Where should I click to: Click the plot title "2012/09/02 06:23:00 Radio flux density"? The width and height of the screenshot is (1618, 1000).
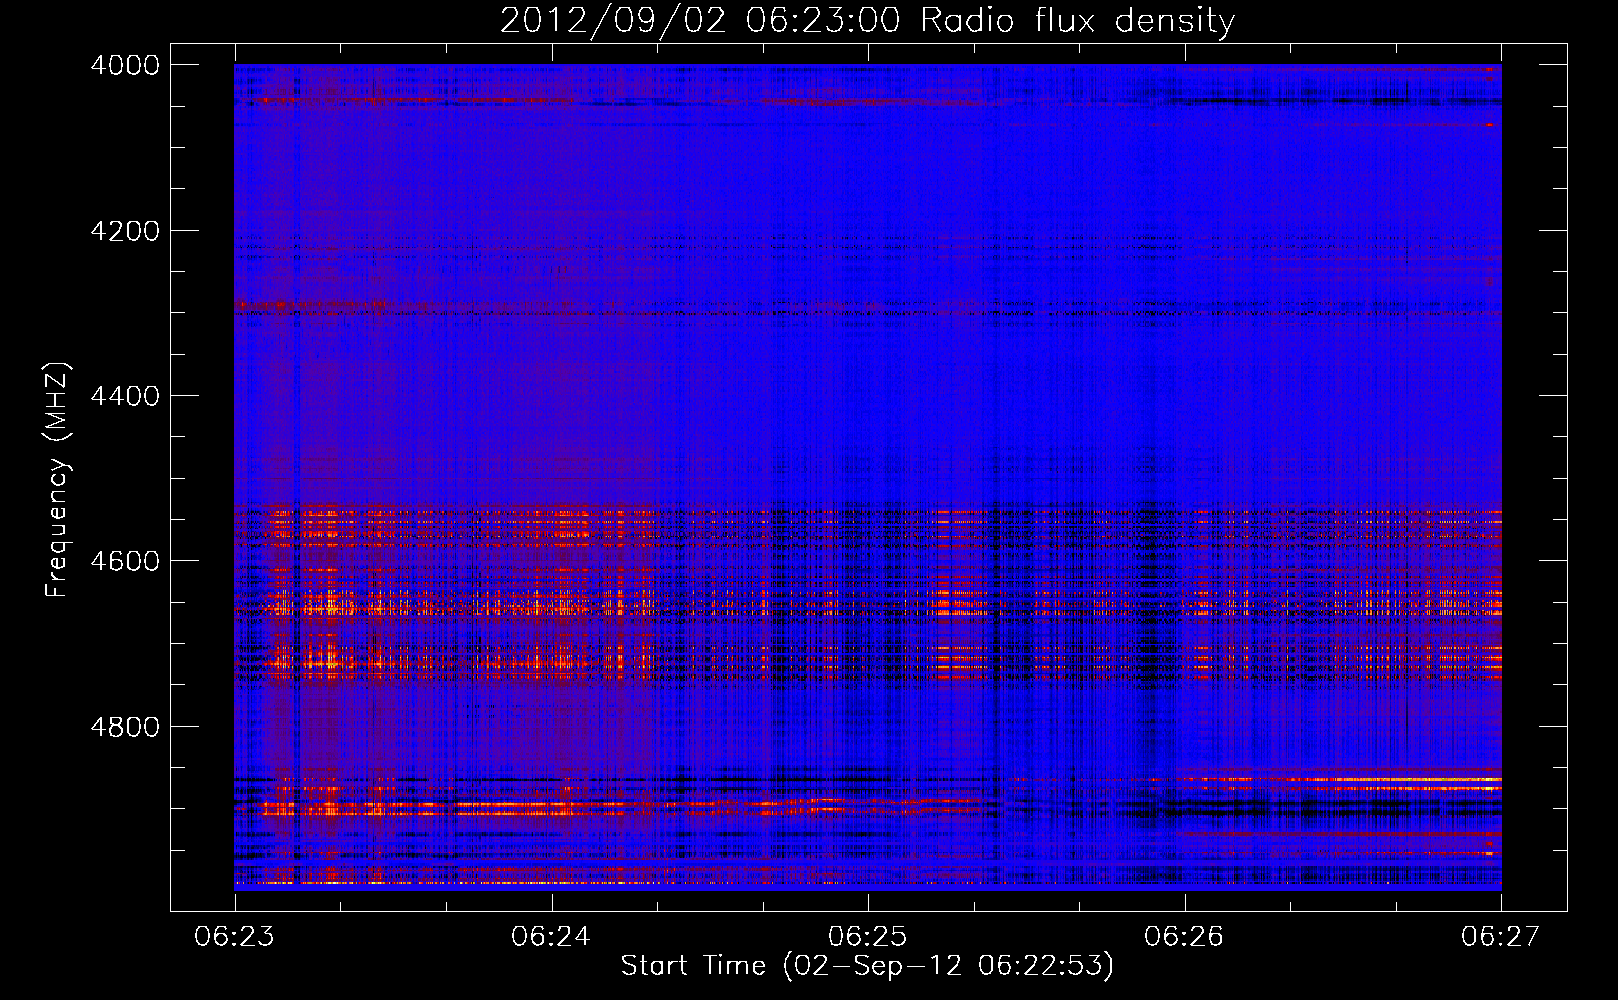click(x=867, y=20)
